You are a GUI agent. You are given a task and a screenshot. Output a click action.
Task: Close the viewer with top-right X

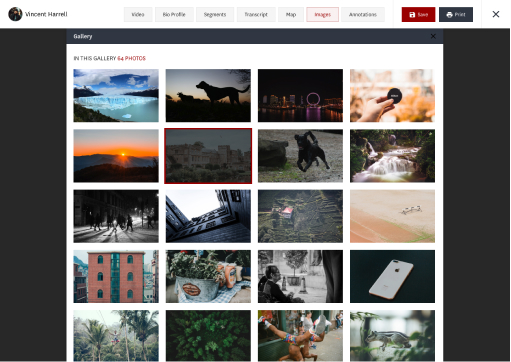tap(496, 14)
